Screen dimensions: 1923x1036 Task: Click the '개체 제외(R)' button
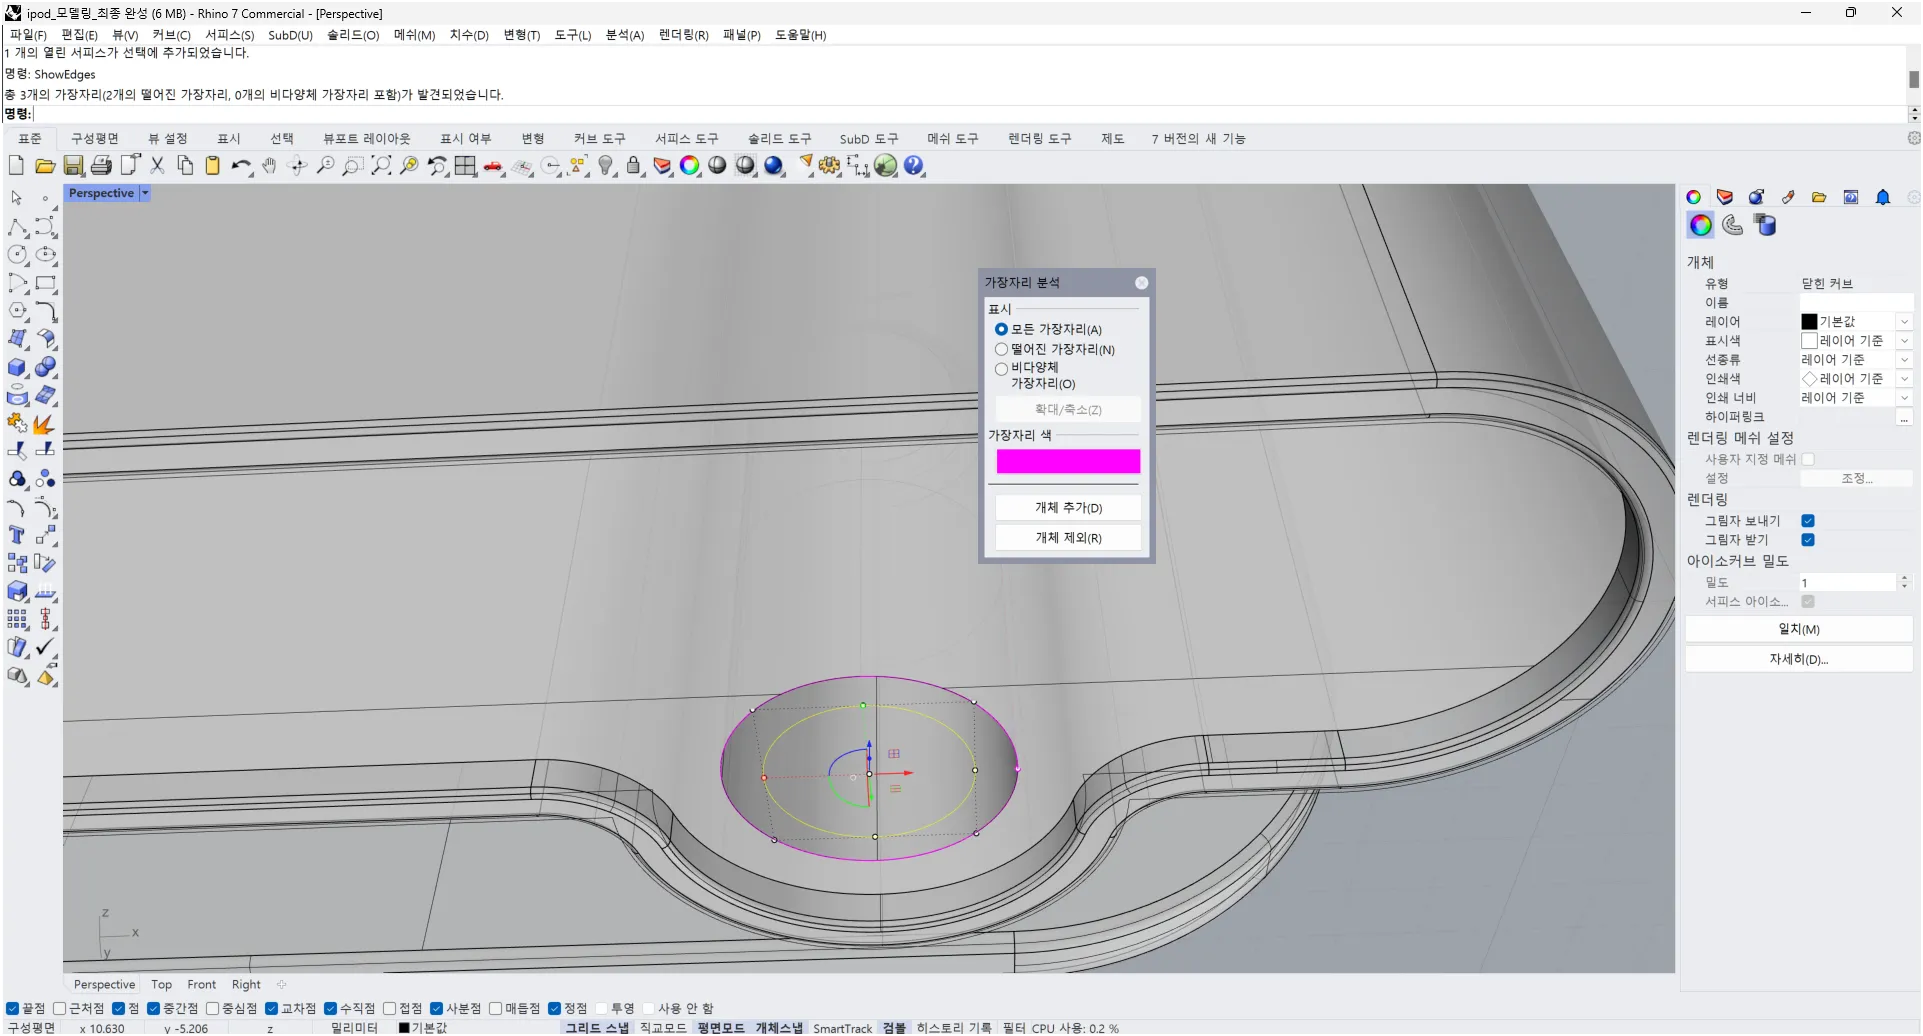click(x=1068, y=538)
